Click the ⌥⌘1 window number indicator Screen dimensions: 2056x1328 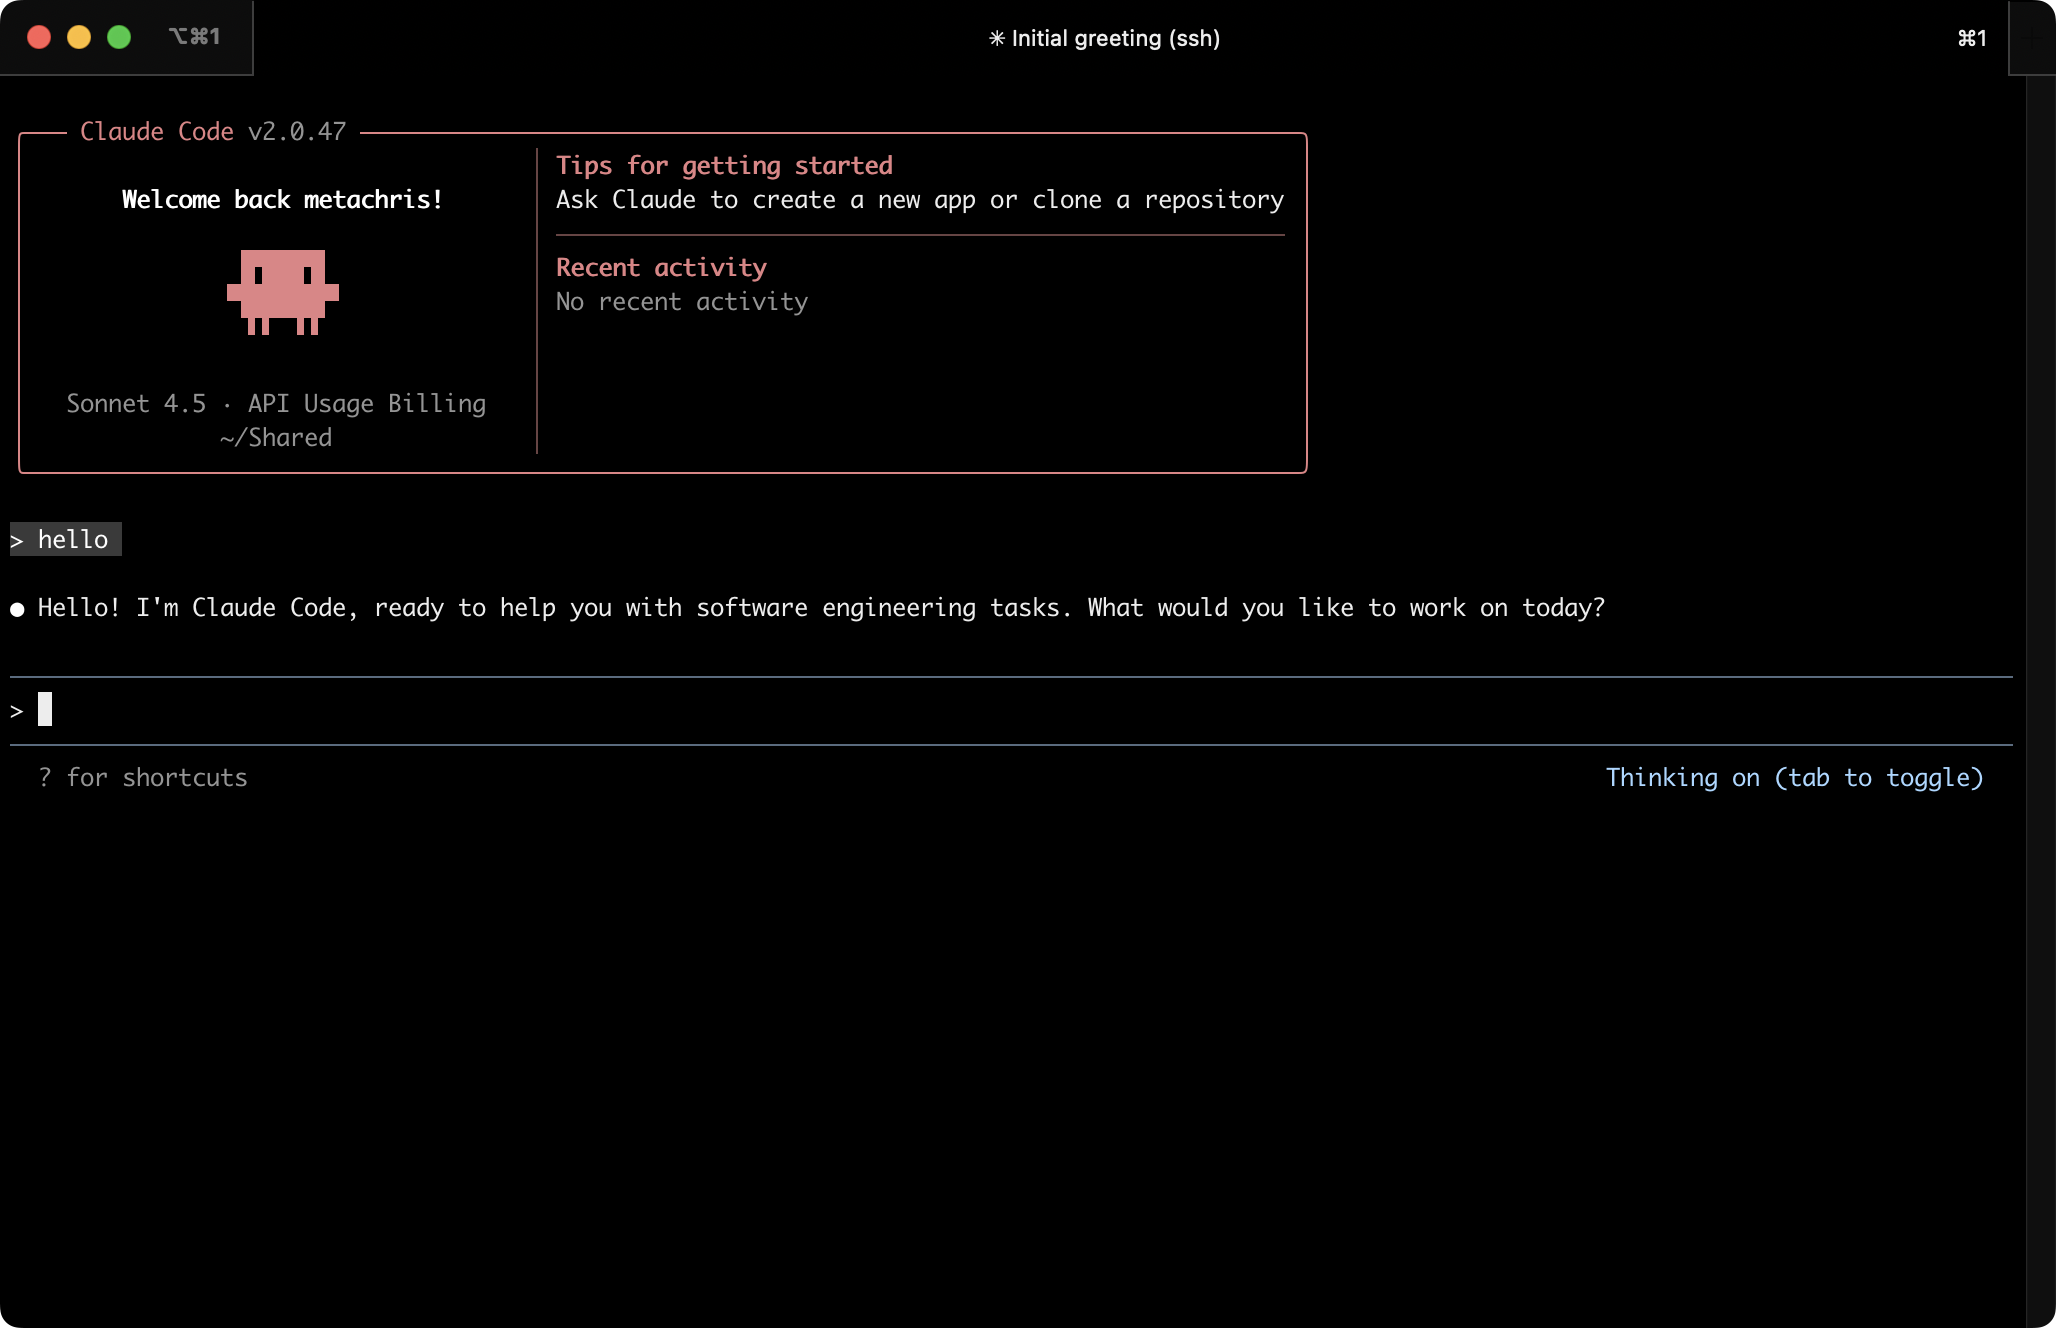(x=194, y=36)
